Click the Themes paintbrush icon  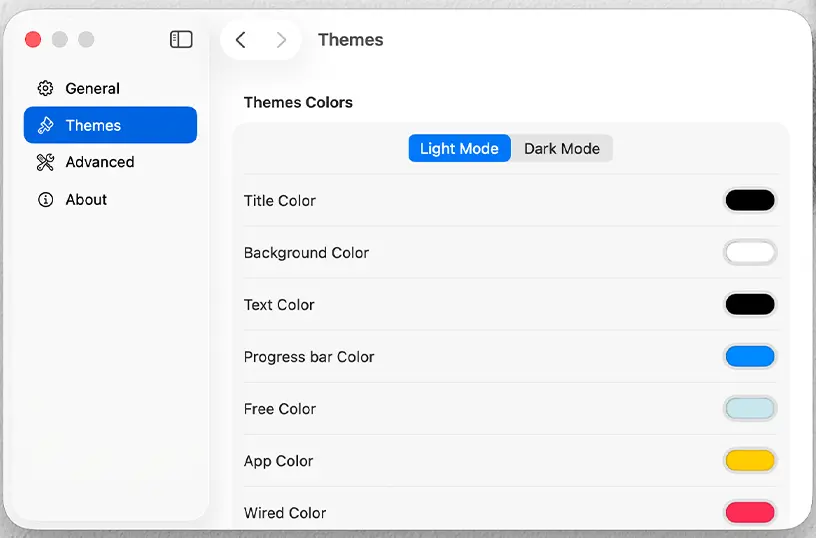45,125
